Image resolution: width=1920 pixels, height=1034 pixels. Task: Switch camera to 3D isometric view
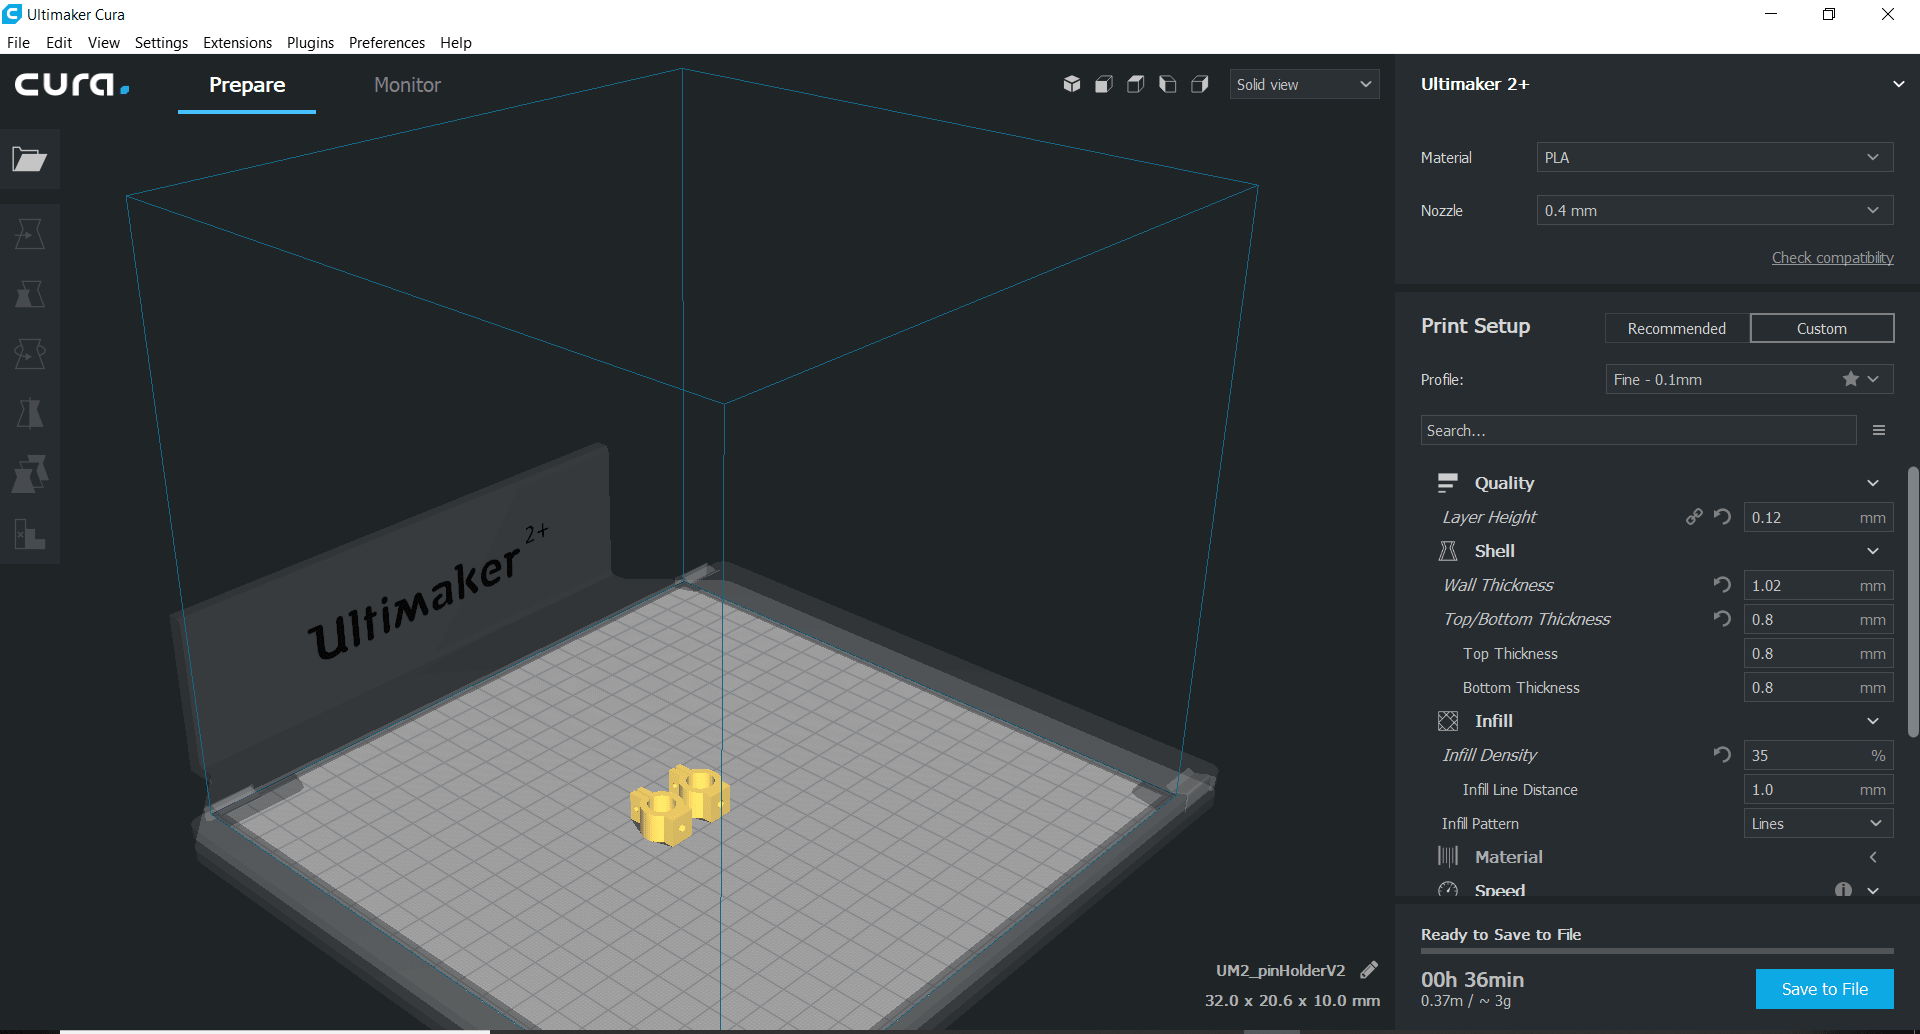click(1072, 84)
